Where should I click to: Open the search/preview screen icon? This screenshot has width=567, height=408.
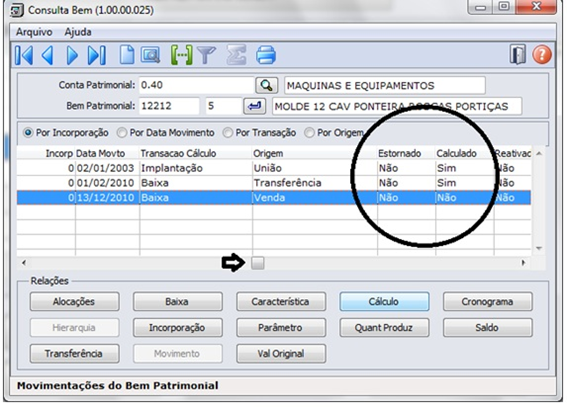click(150, 55)
